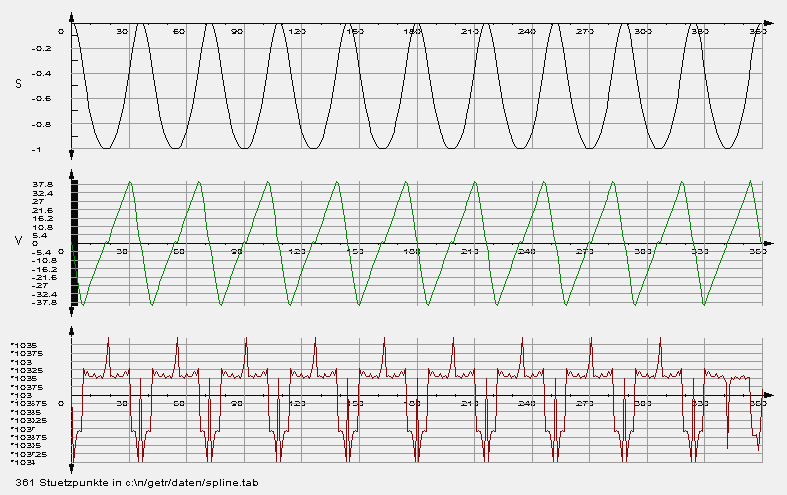Click the right arrow ending the S graph's x-axis
Viewport: 787px width, 495px height.
(x=767, y=22)
